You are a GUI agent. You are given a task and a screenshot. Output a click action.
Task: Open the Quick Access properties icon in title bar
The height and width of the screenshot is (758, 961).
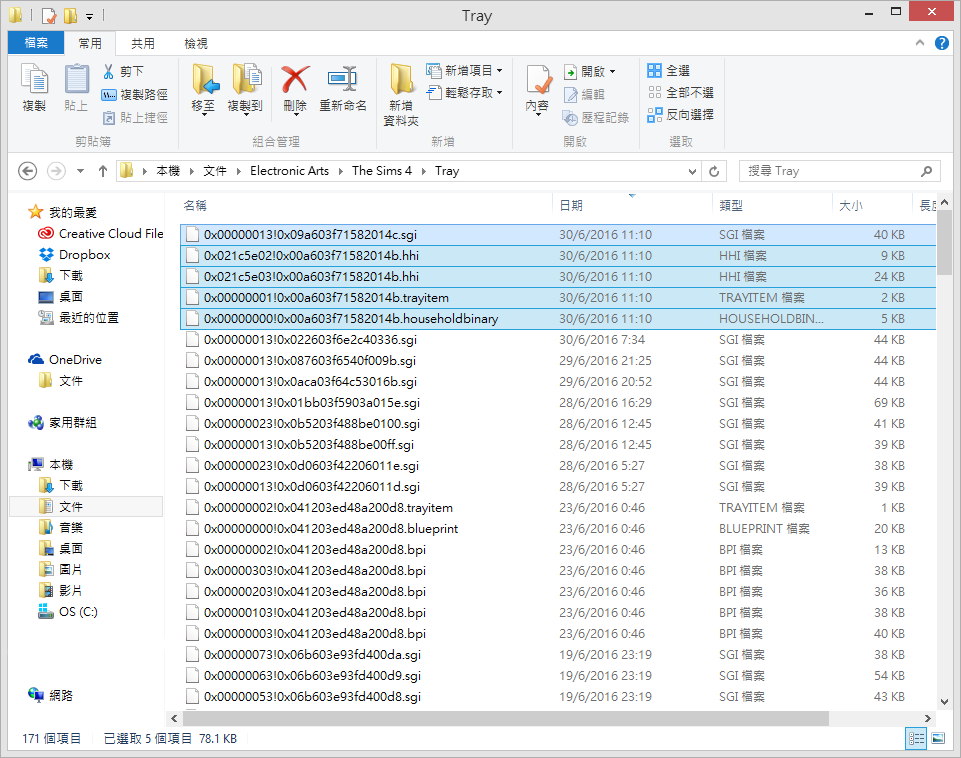48,15
